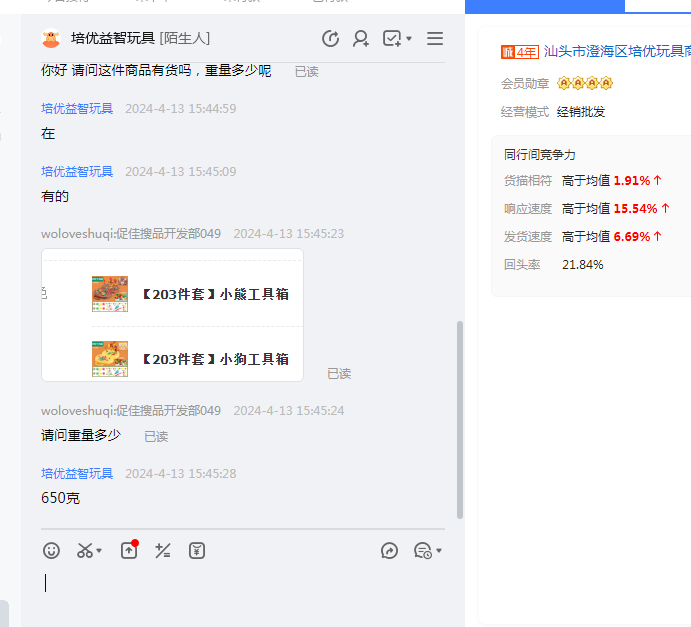Click the 培优益智玩具 seller avatar
691x627 pixels.
click(51, 39)
